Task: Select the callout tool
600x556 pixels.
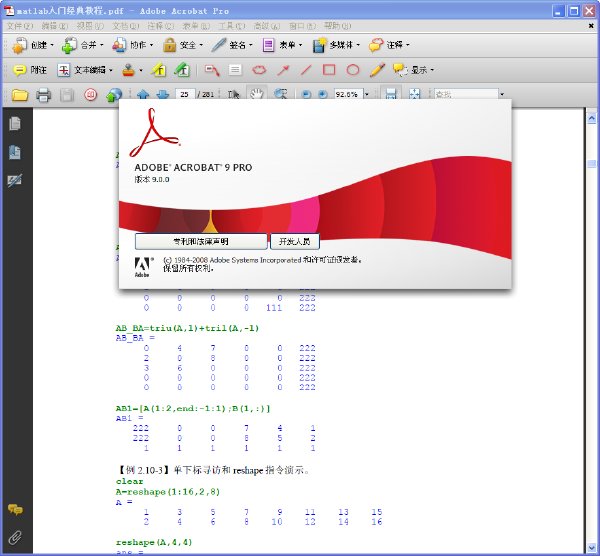Action: tap(212, 70)
